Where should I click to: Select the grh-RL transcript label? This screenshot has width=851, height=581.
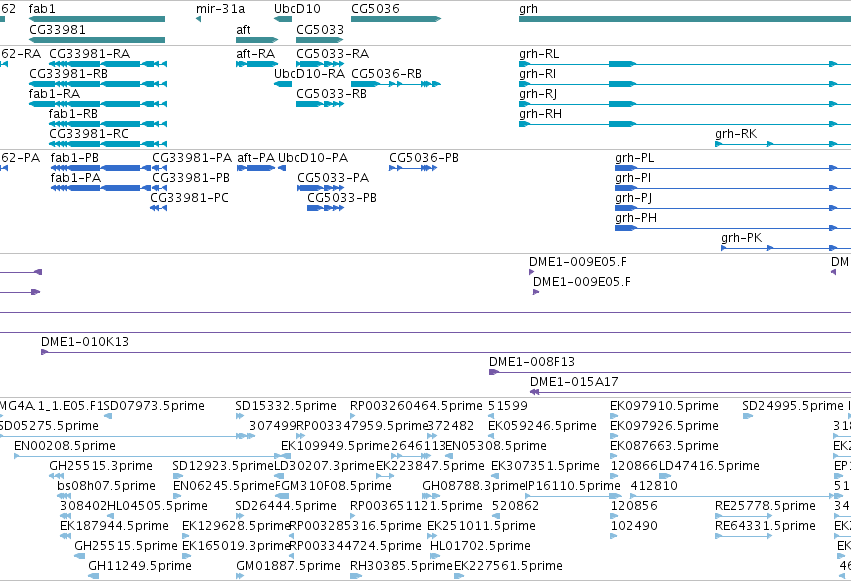[x=539, y=54]
